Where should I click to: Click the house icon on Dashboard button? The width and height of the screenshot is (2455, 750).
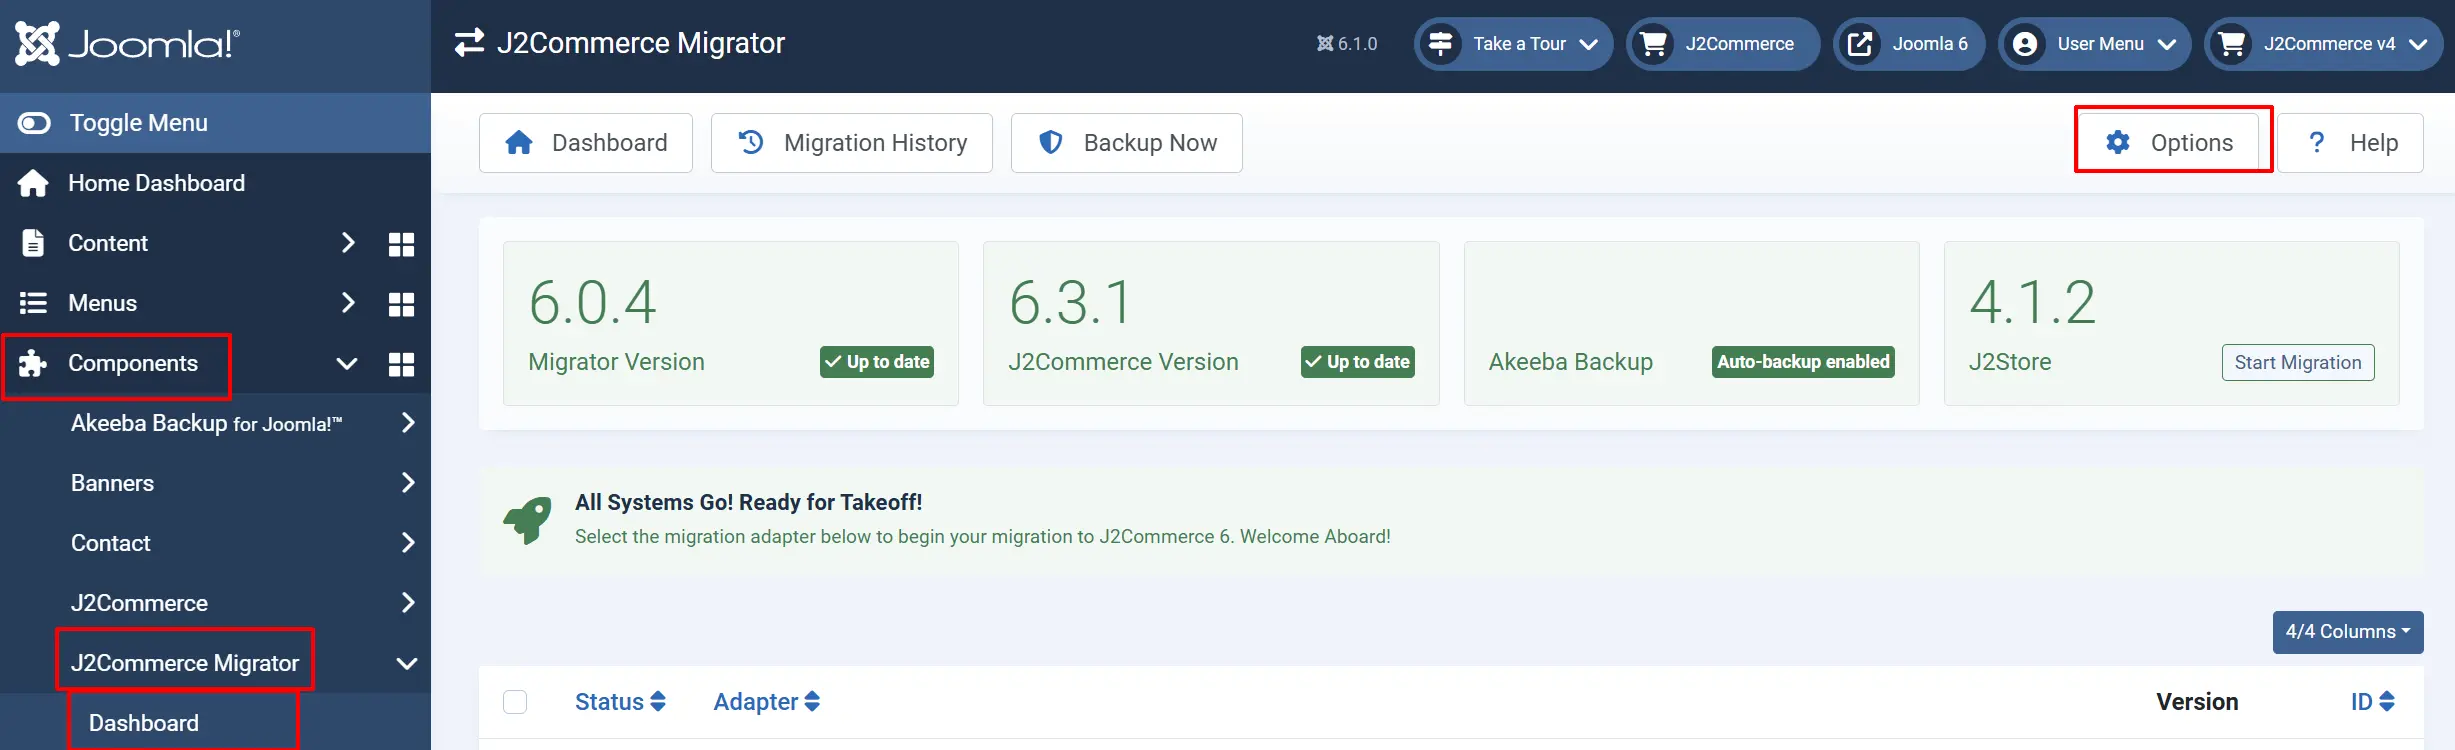coord(519,143)
